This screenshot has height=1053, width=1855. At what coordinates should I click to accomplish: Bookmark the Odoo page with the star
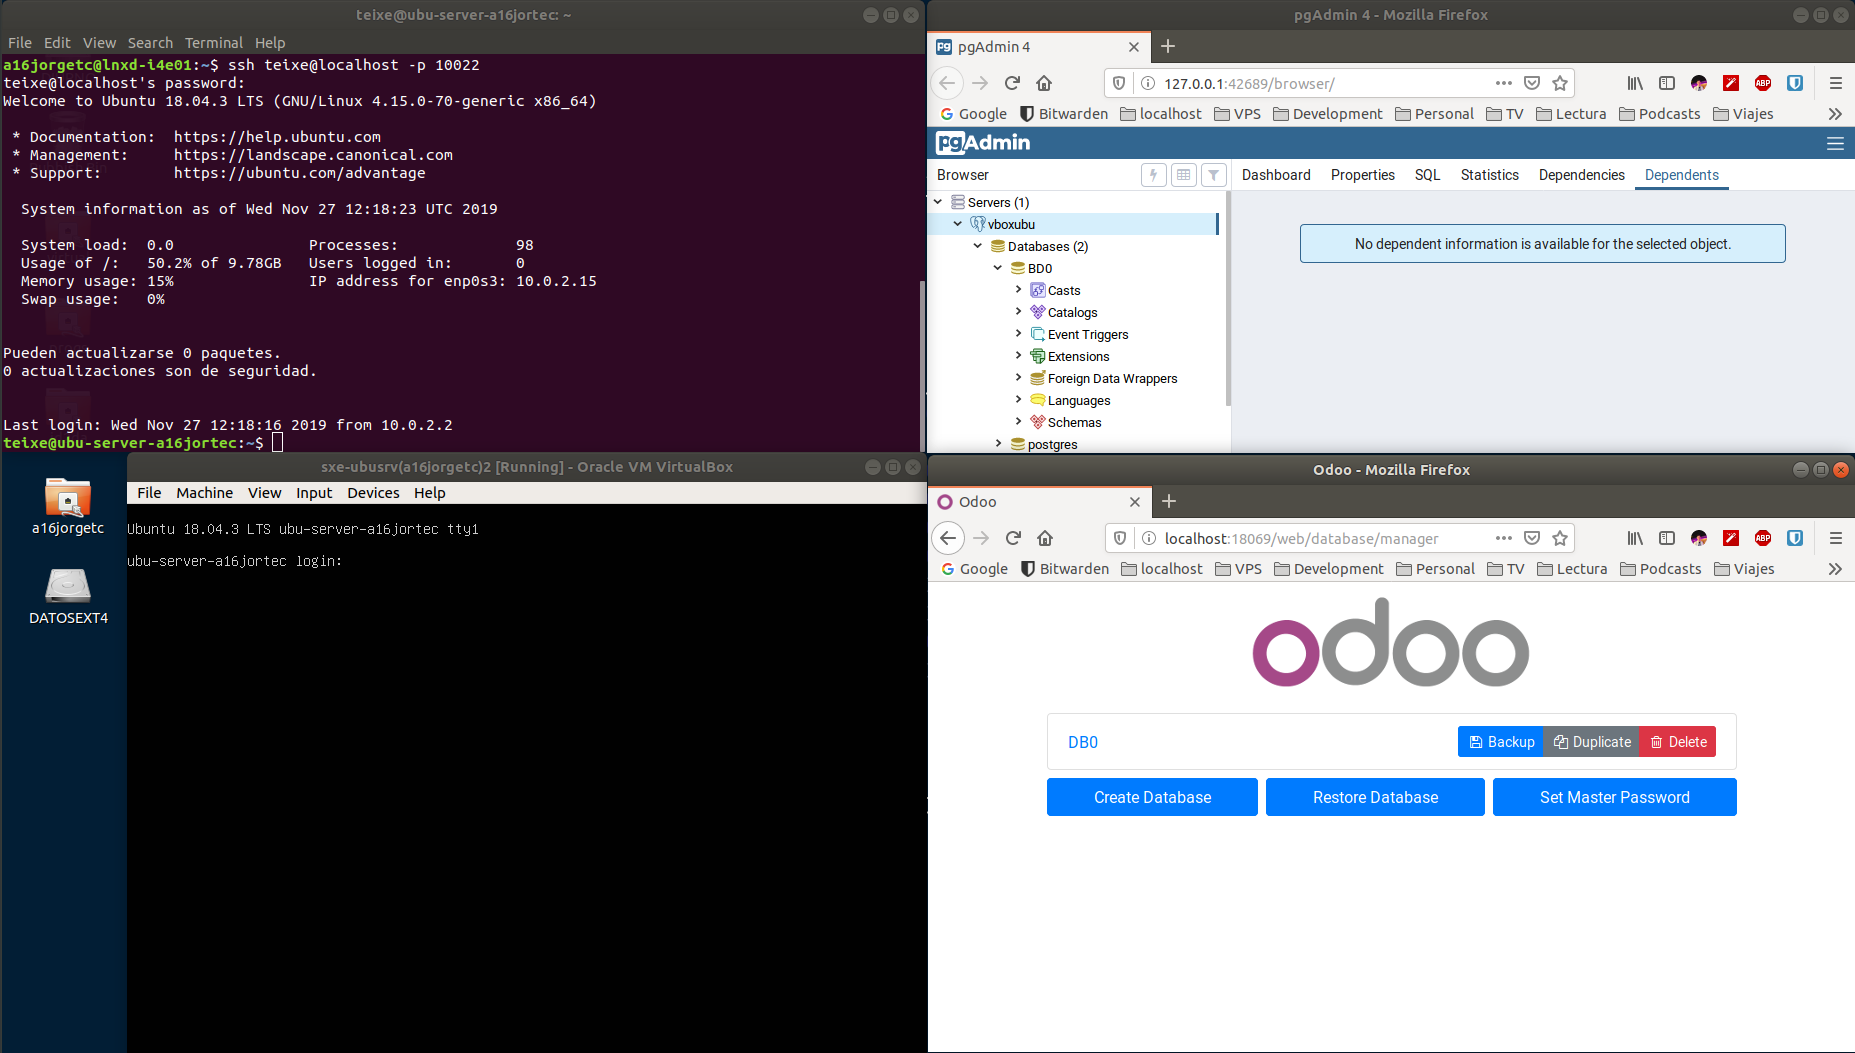(1559, 538)
